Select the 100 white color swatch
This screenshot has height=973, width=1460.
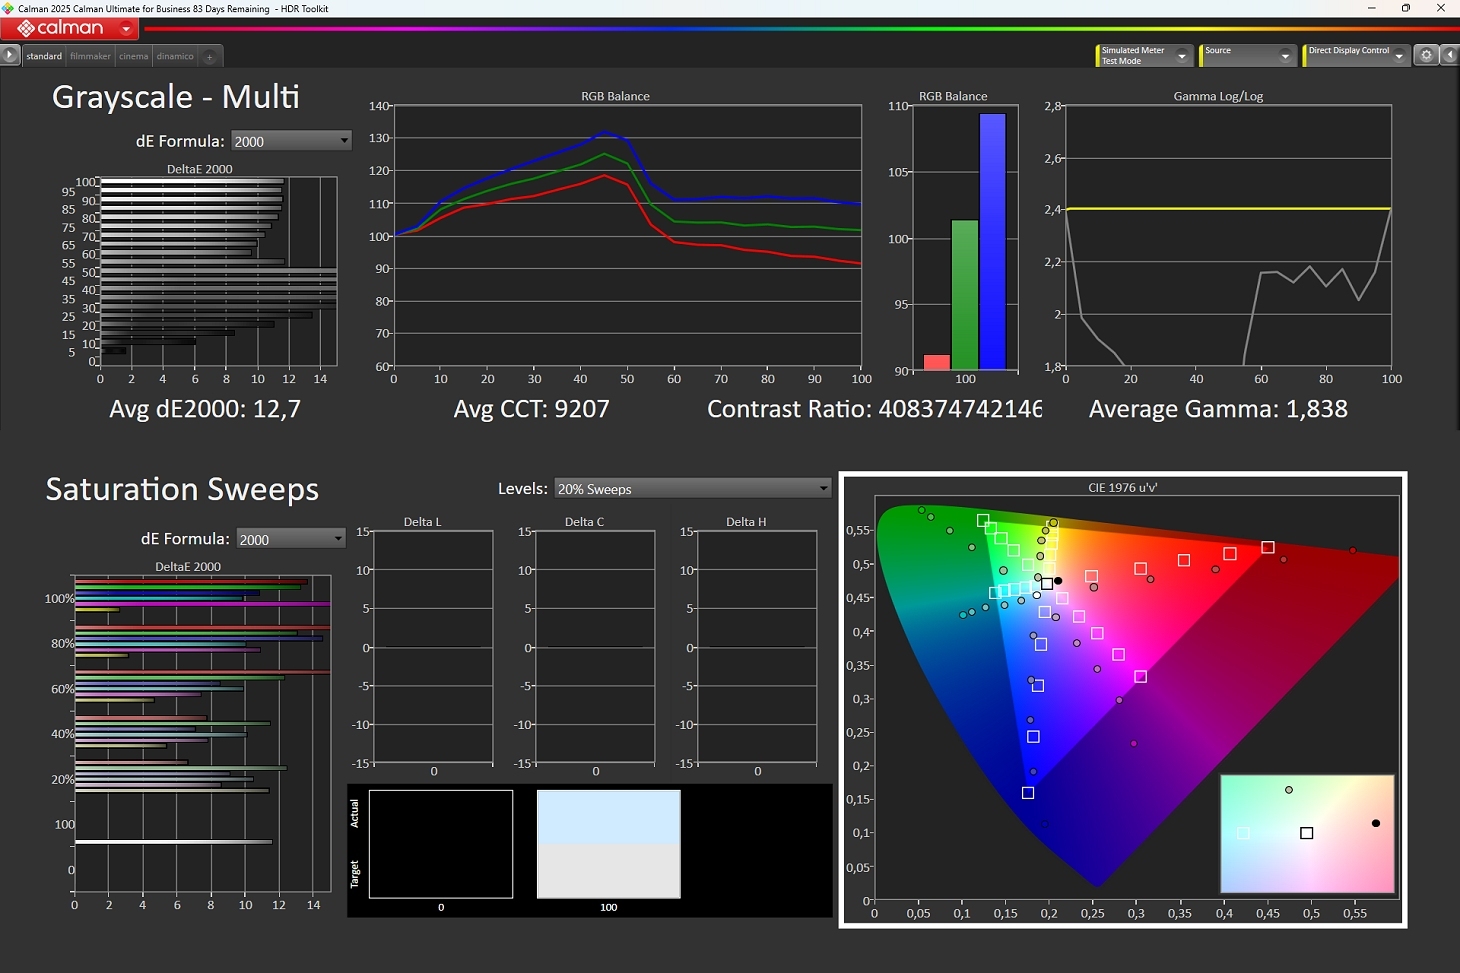coord(608,845)
